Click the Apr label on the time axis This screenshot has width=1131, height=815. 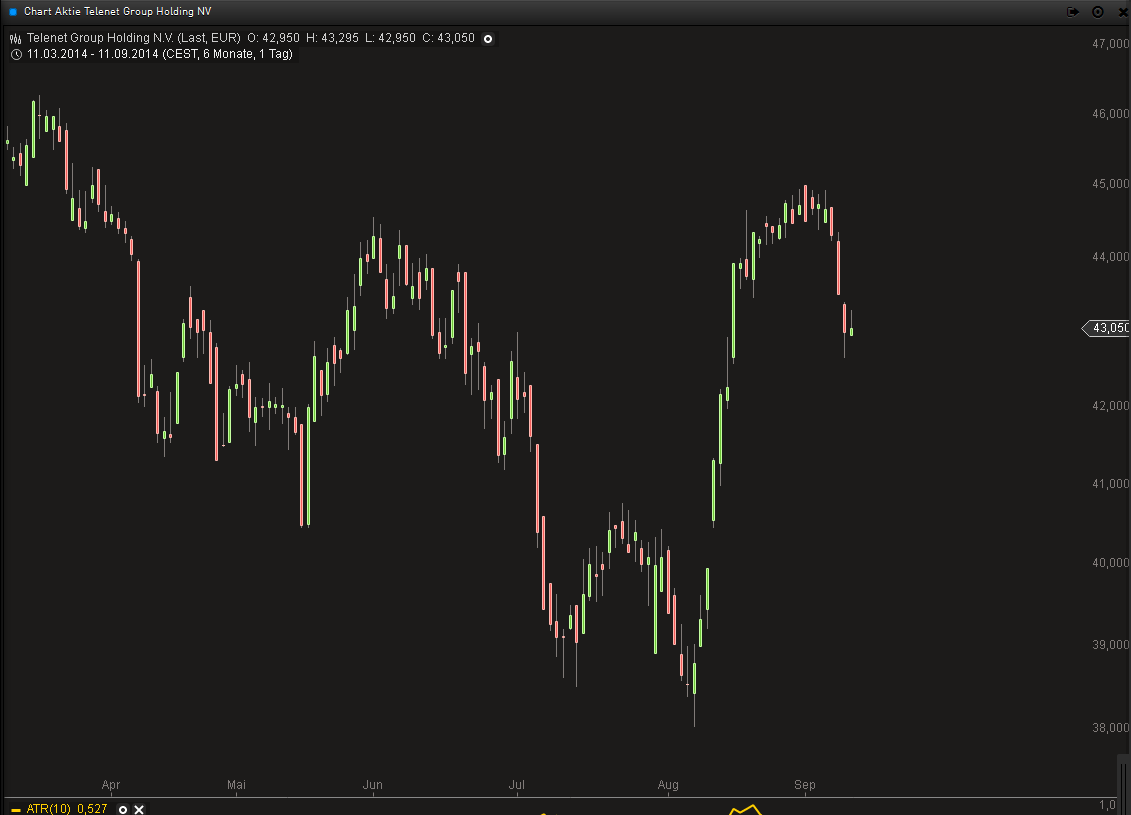pos(111,785)
